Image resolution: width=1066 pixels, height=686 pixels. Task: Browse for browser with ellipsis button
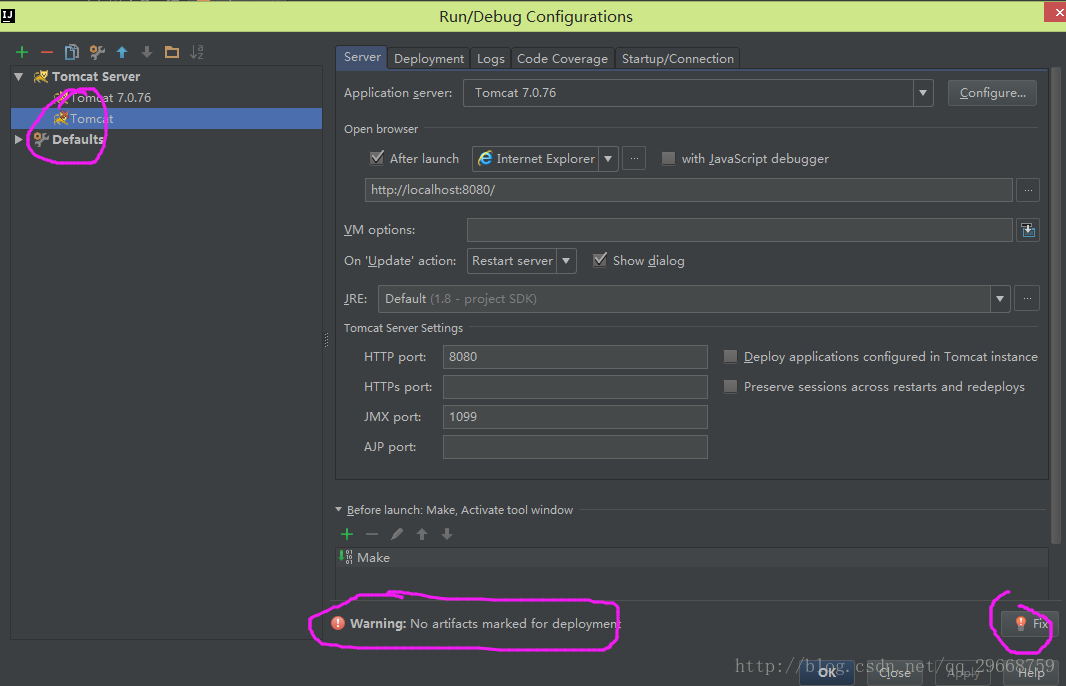[634, 158]
